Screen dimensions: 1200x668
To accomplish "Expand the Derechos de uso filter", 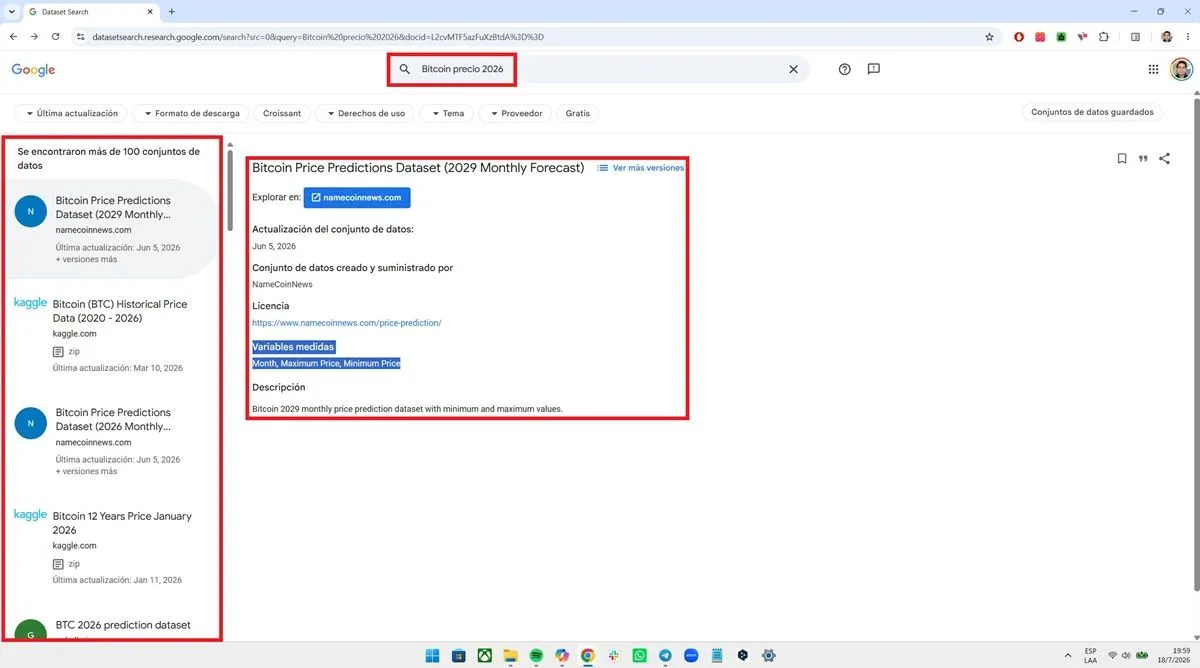I will (365, 113).
